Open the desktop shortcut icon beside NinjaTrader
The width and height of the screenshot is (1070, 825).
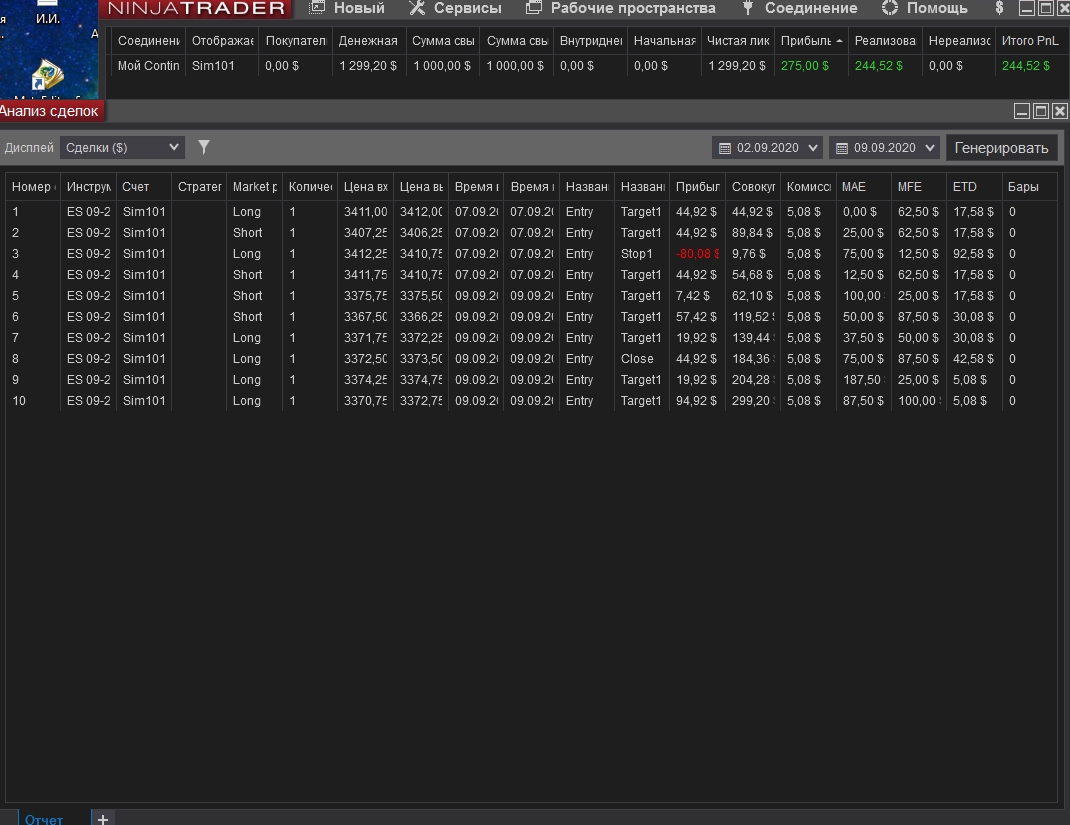[x=46, y=75]
